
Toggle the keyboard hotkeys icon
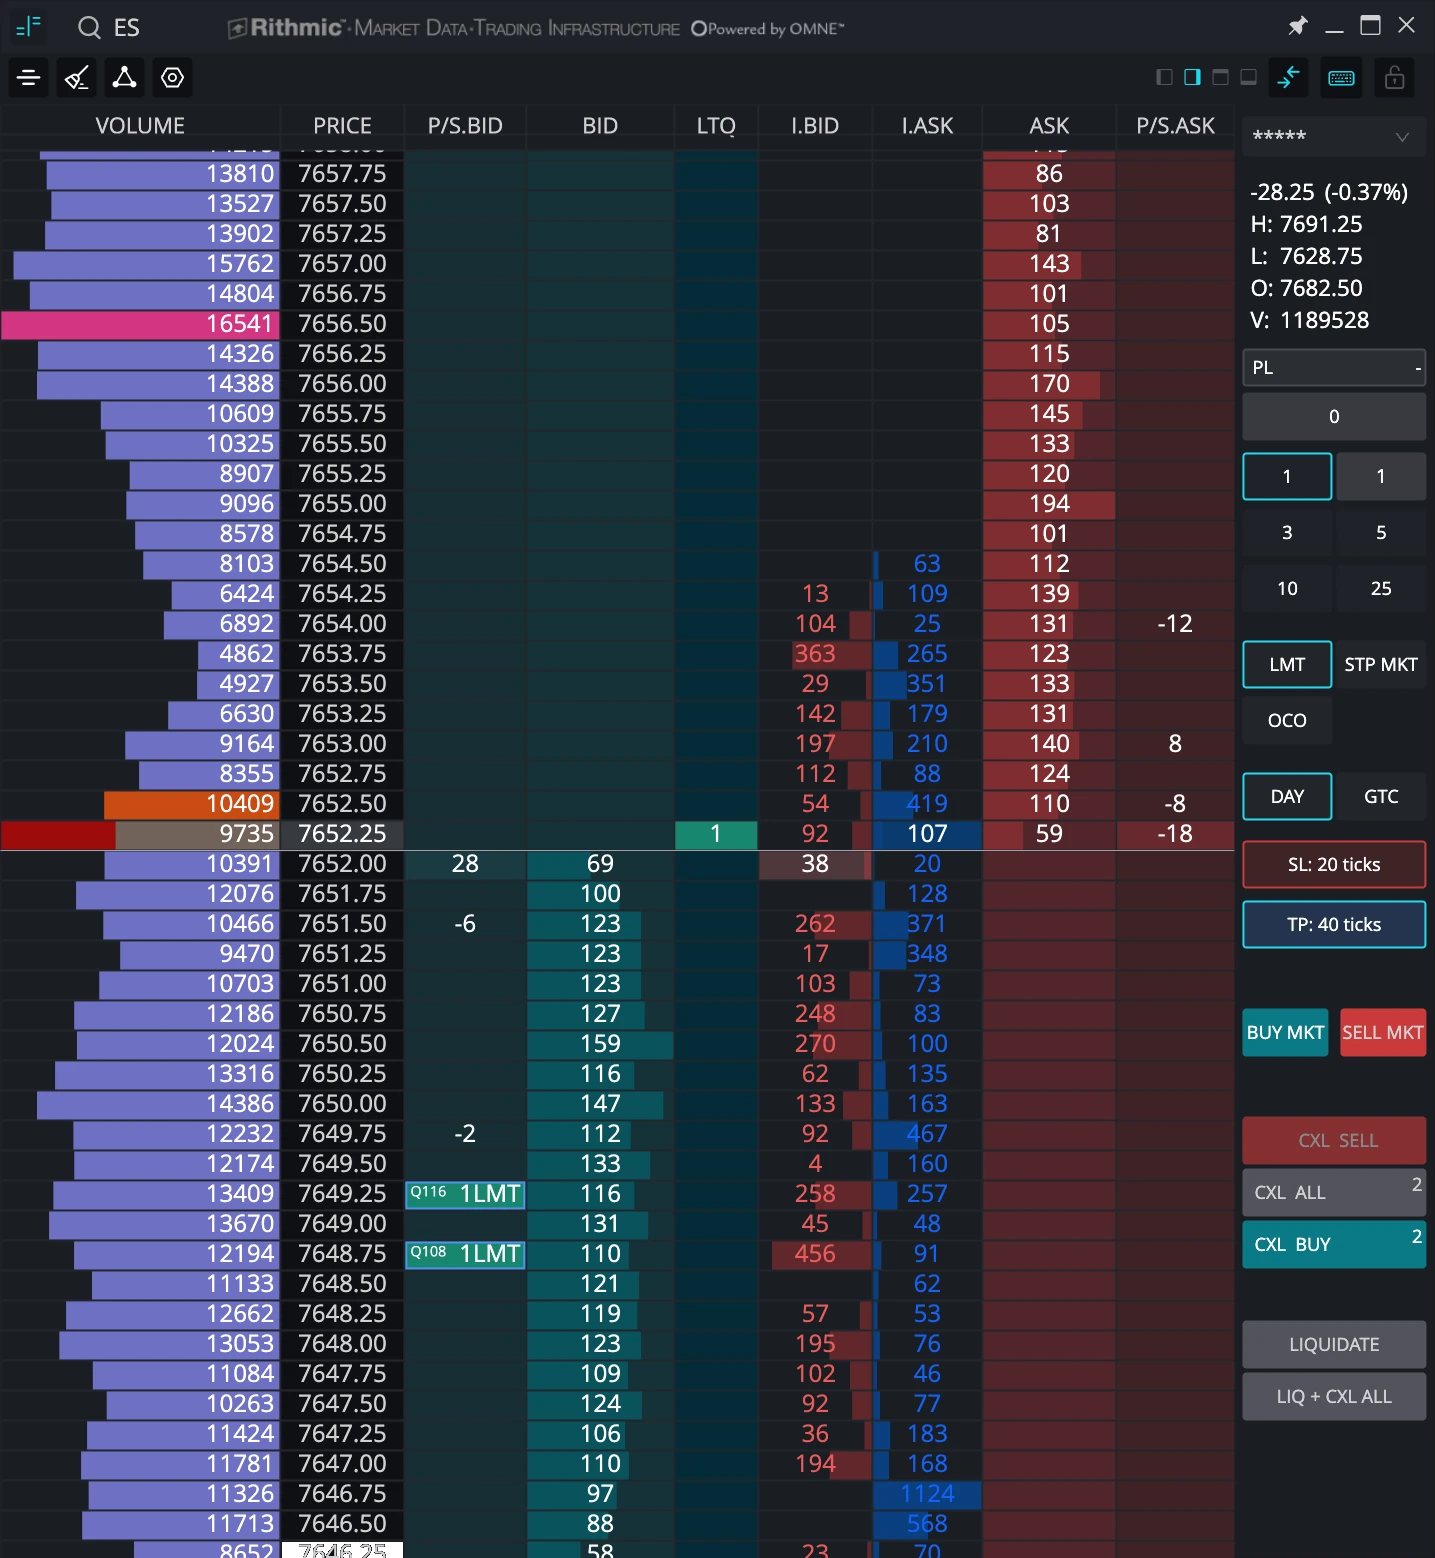1342,78
